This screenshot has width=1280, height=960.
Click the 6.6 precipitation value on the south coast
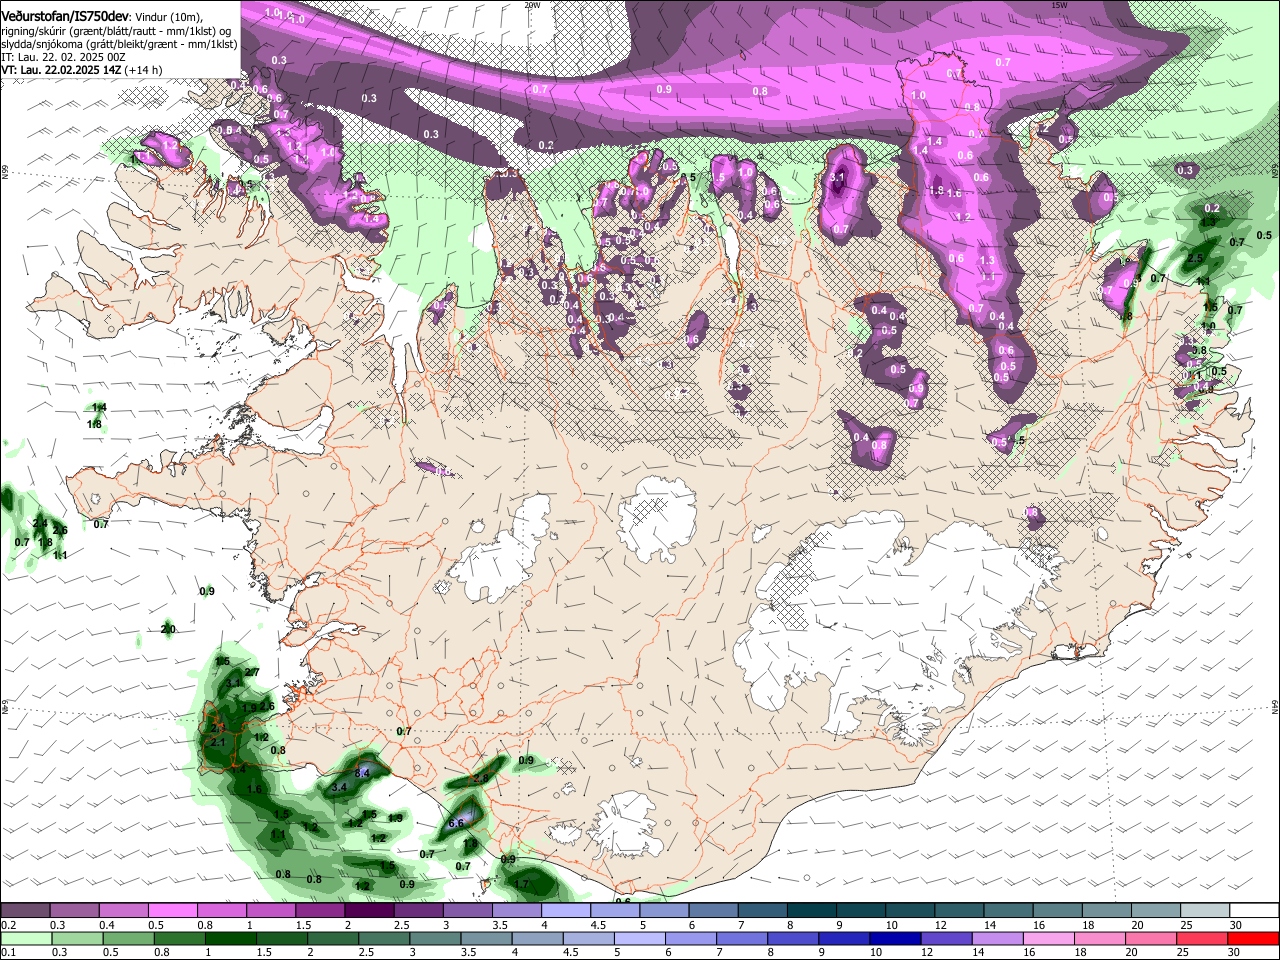(x=457, y=823)
